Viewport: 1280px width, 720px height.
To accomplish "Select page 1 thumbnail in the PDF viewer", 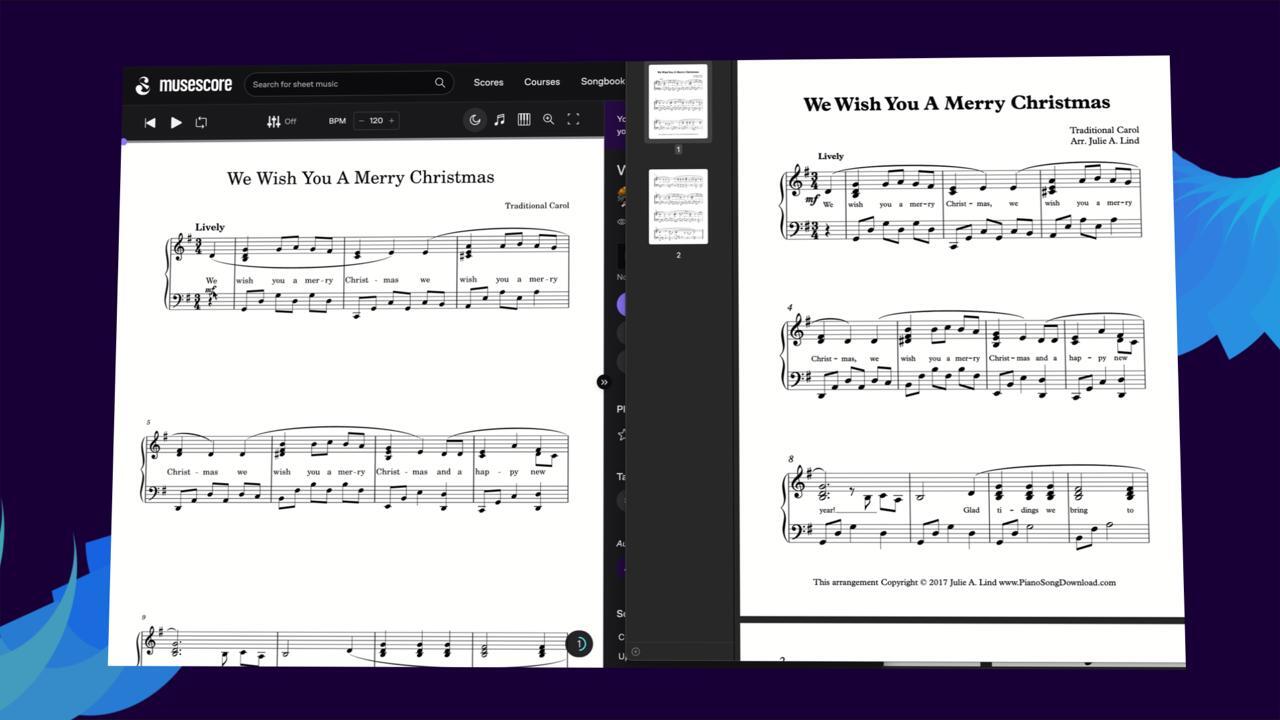I will 678,101.
